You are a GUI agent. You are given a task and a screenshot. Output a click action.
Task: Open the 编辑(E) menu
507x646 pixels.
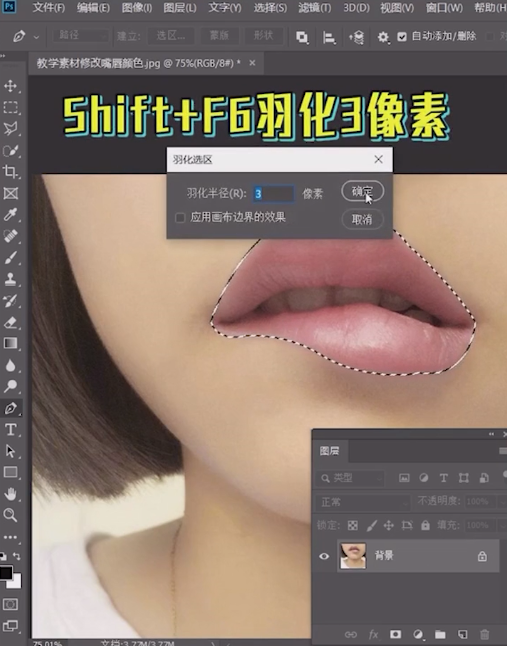[93, 8]
